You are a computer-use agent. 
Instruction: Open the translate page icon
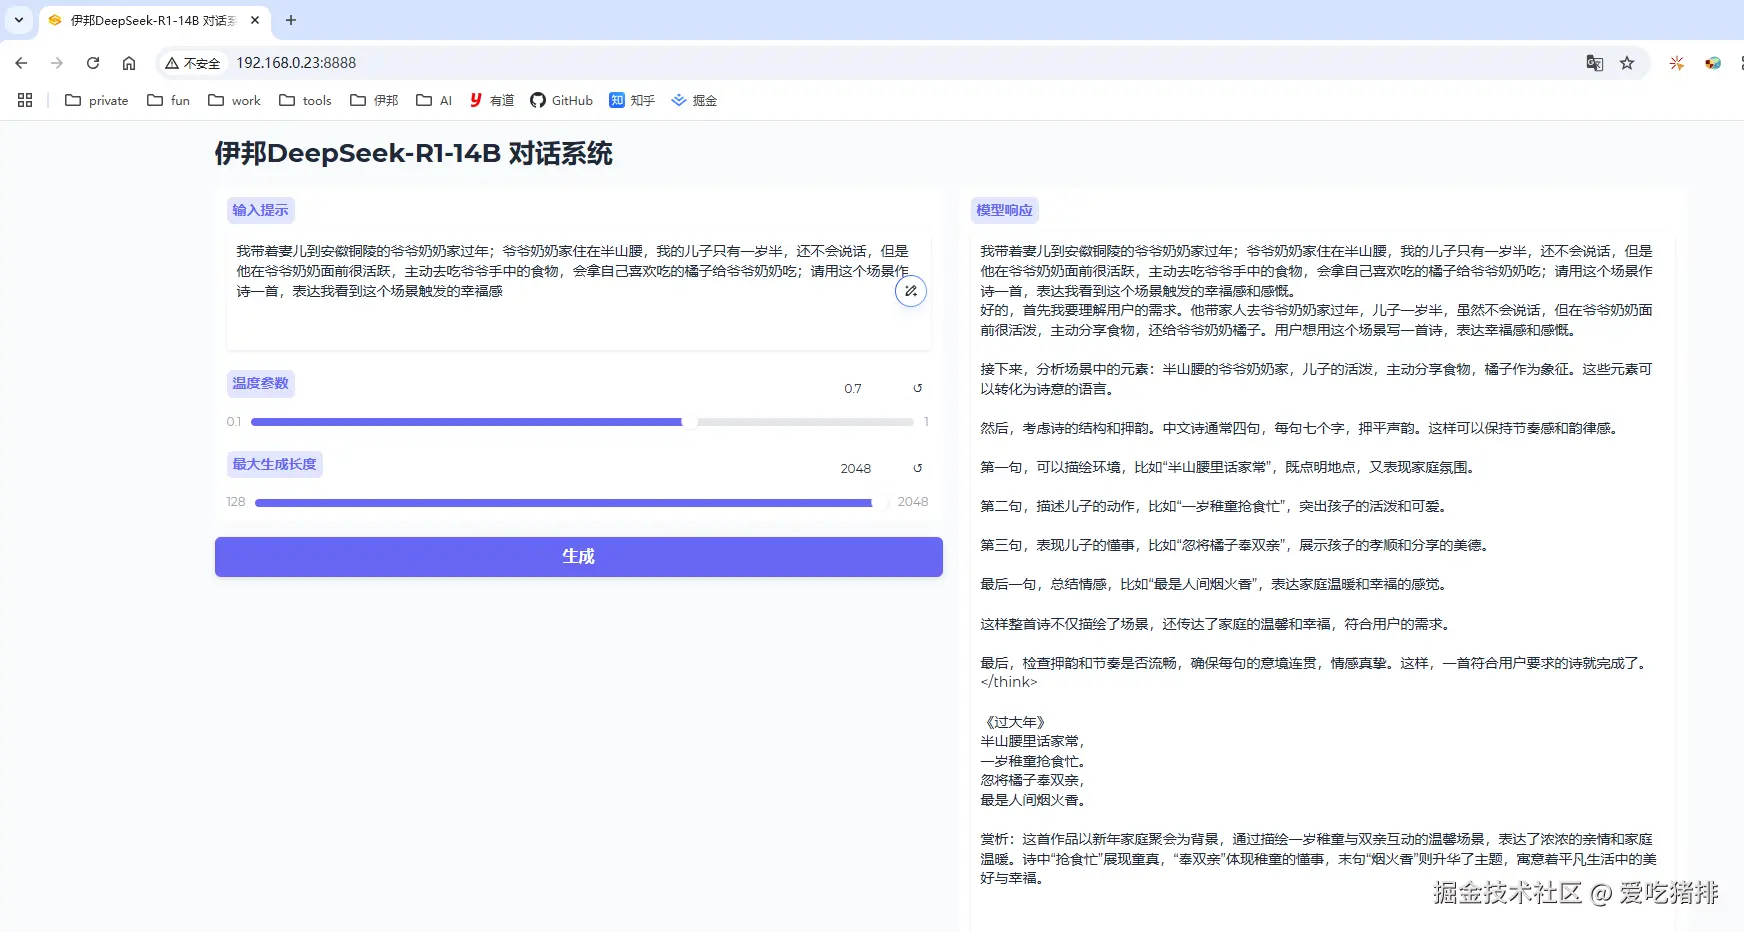click(x=1595, y=63)
